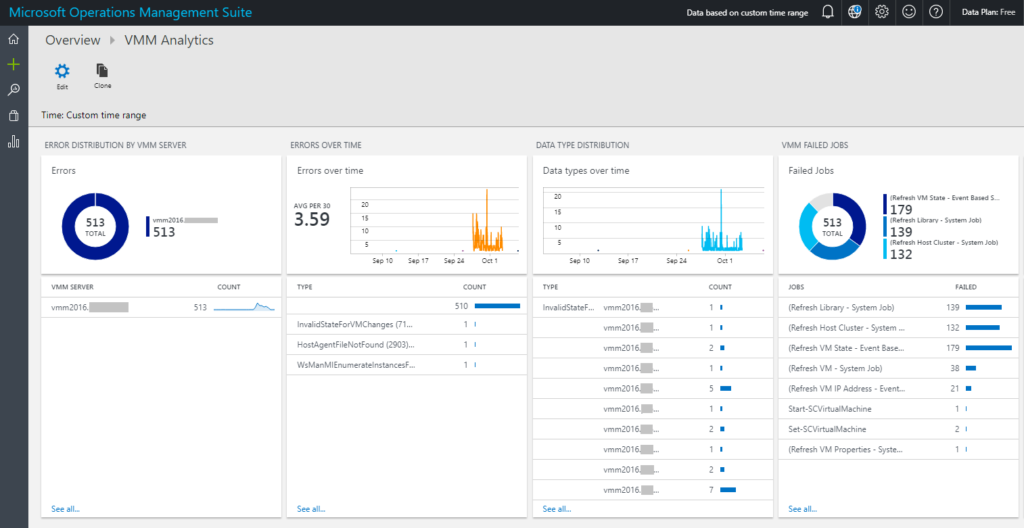Click the Errors donut chart 513 total
The height and width of the screenshot is (528, 1024).
(x=95, y=227)
